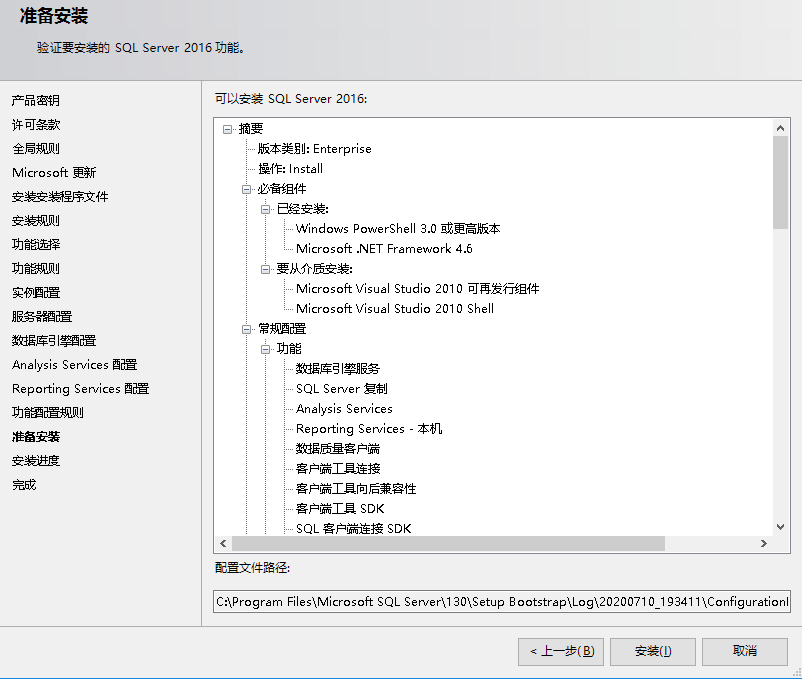Select Microsoft 更新 step in sidebar
Viewport: 802px width, 679px height.
[54, 173]
